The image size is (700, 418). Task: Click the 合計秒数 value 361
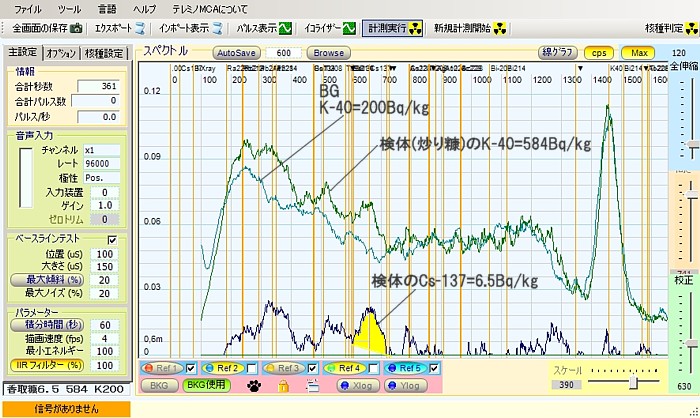98,86
